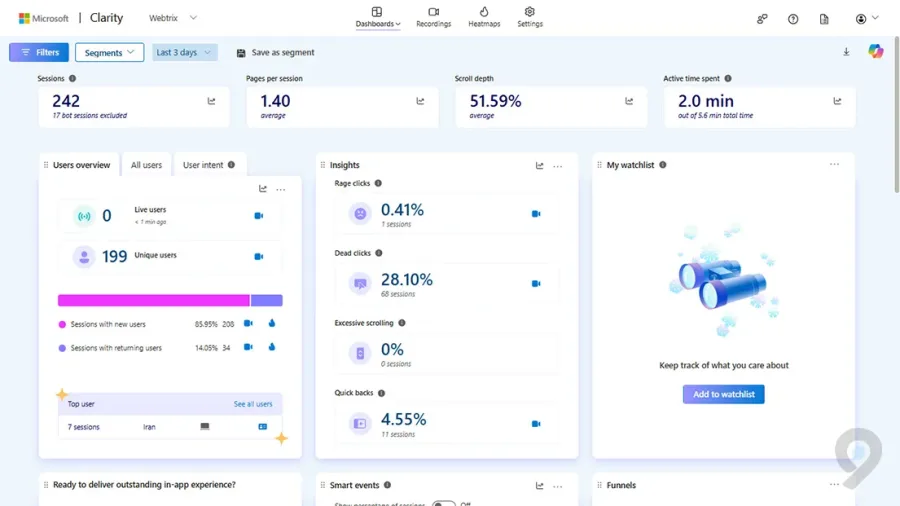Screen dimensions: 900x506
Task: Switch to the User intent tab
Action: (209, 165)
